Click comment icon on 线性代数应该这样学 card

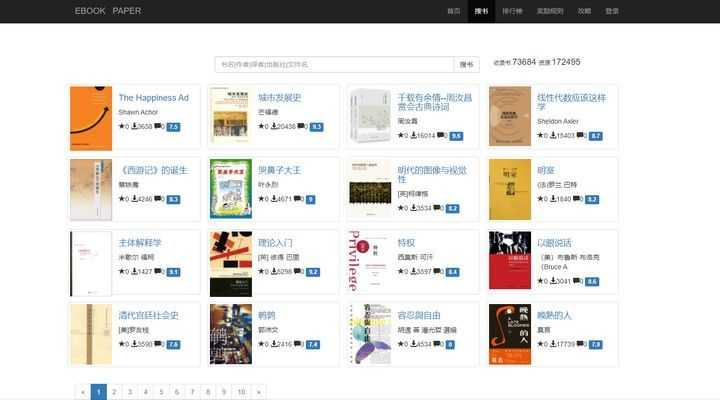pos(580,135)
